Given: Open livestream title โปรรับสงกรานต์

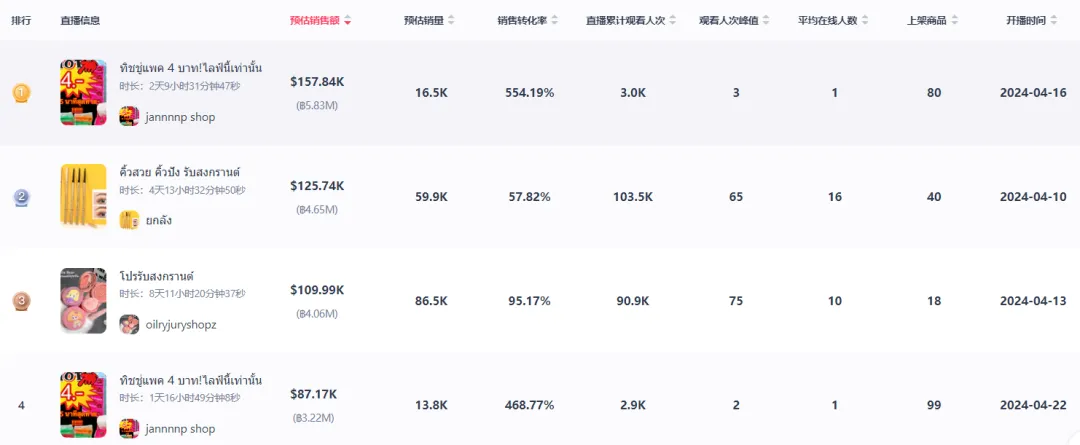Looking at the screenshot, I should (x=156, y=276).
